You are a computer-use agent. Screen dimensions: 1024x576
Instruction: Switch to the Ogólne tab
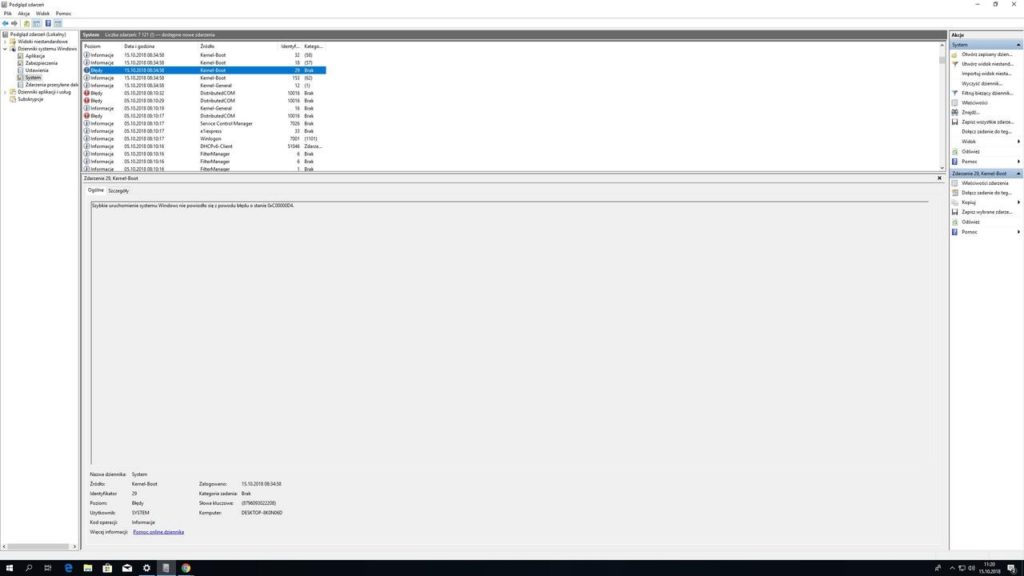pyautogui.click(x=96, y=190)
